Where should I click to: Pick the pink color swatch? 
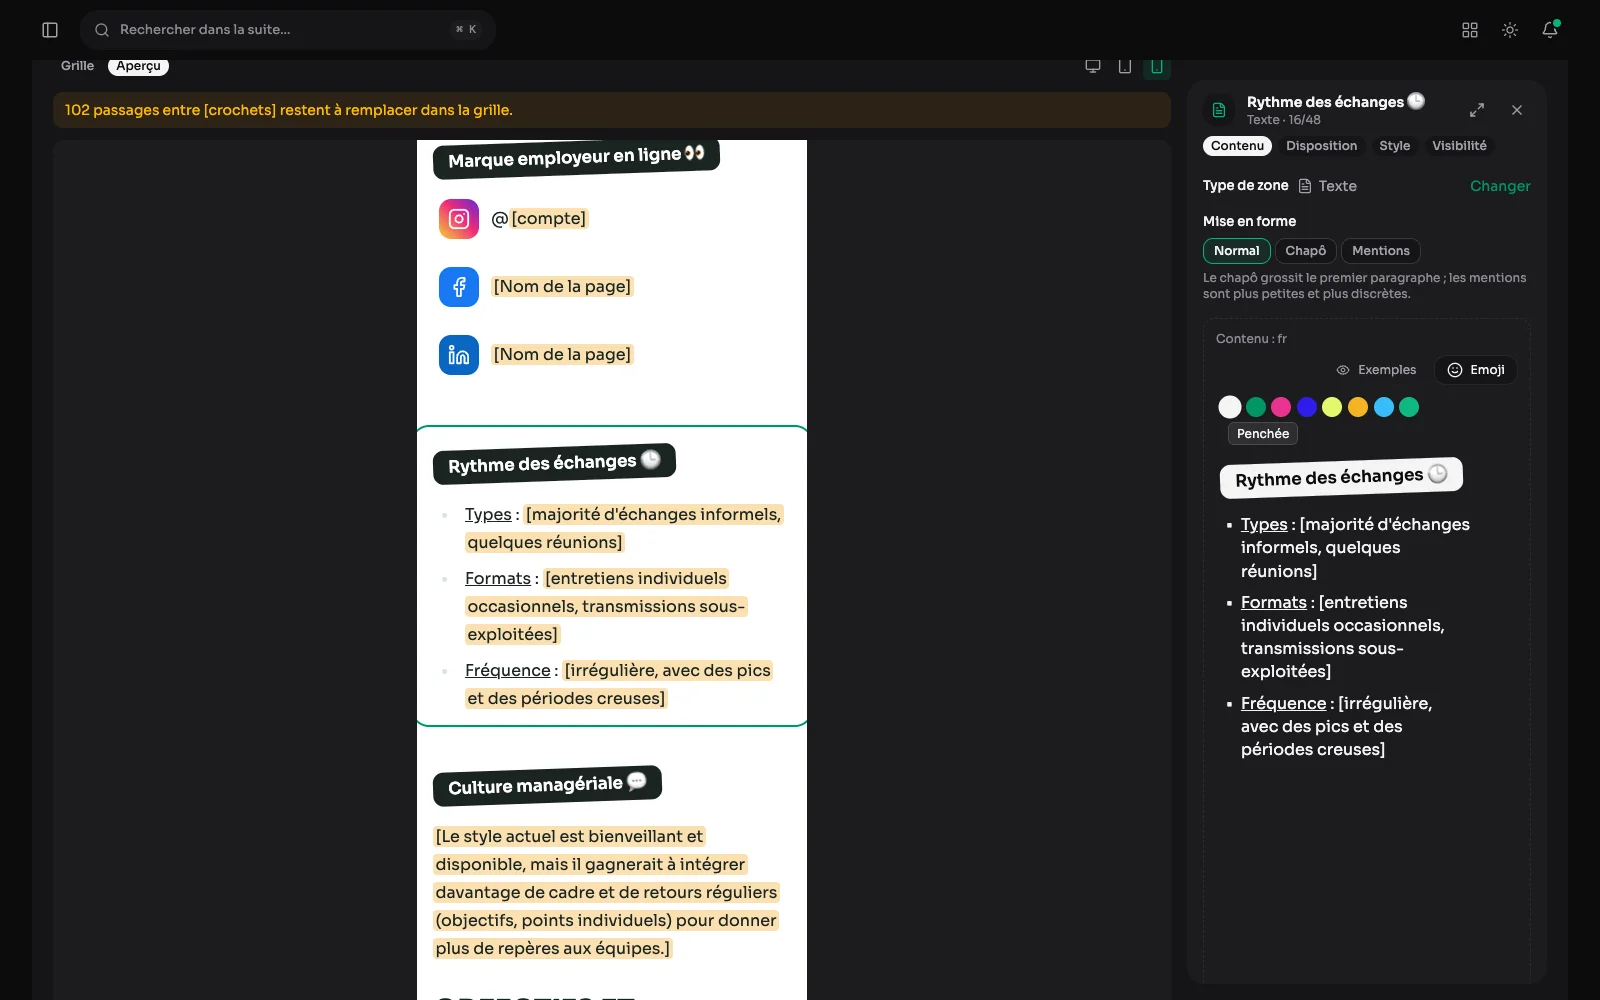(x=1281, y=407)
